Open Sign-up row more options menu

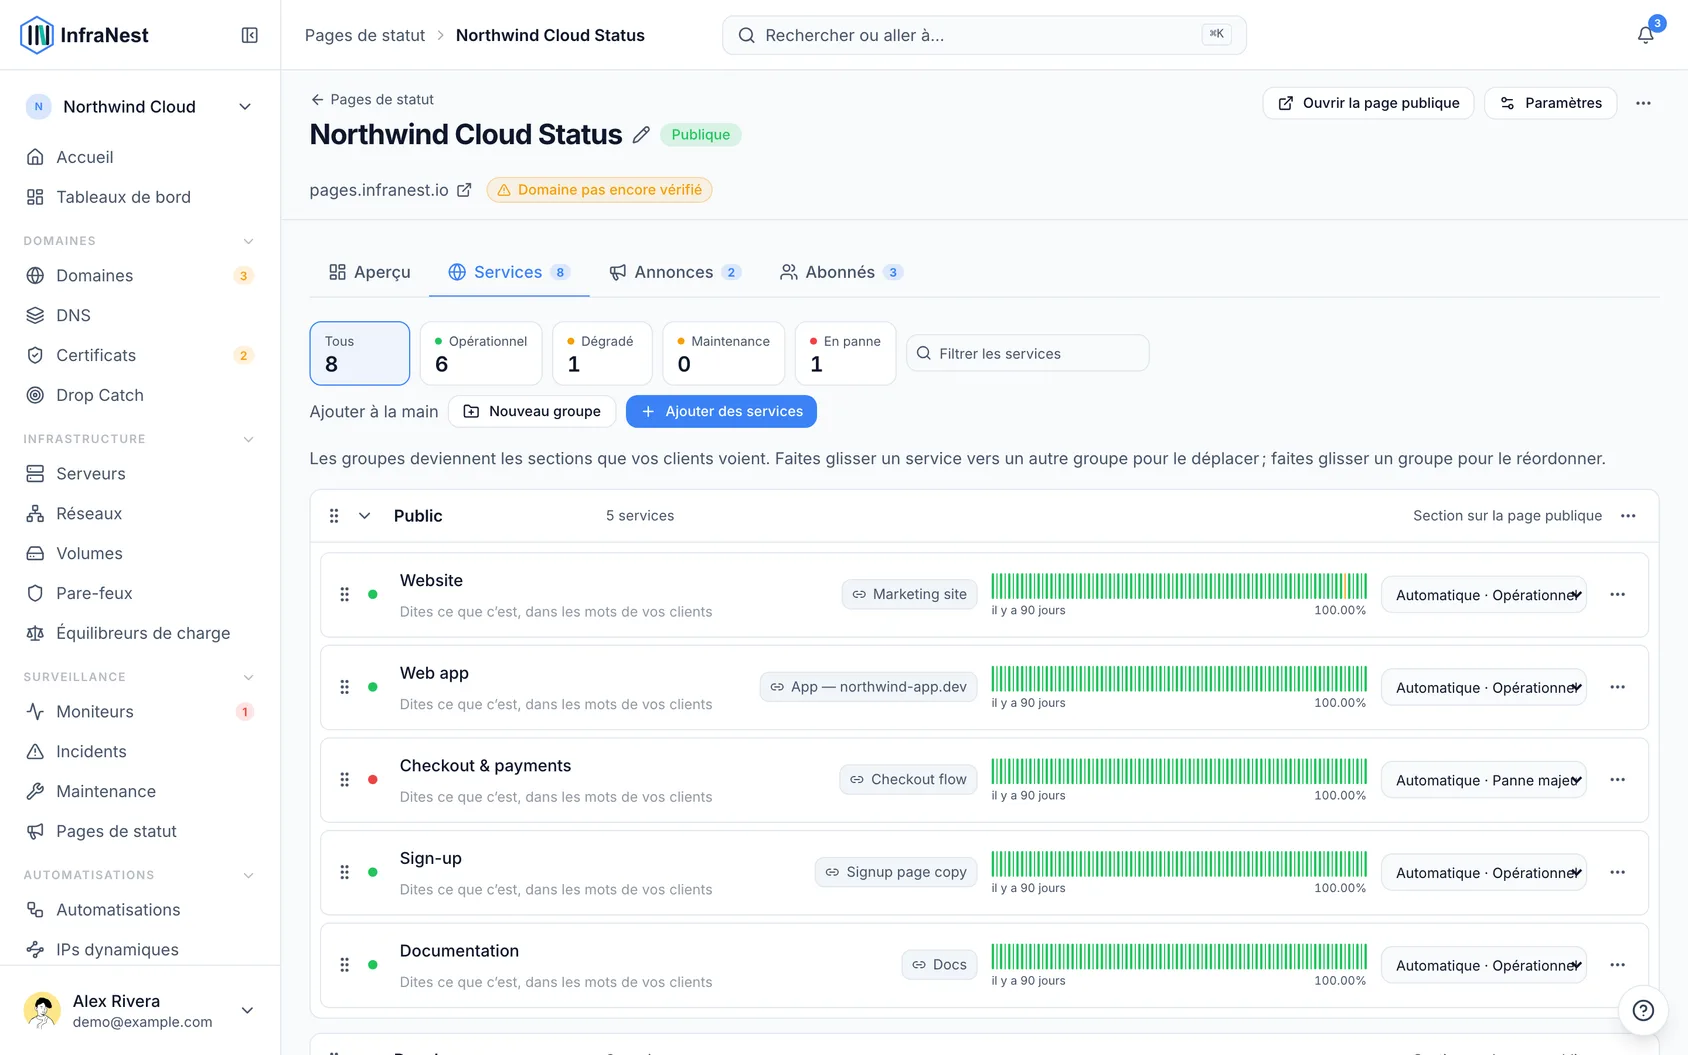coord(1617,873)
